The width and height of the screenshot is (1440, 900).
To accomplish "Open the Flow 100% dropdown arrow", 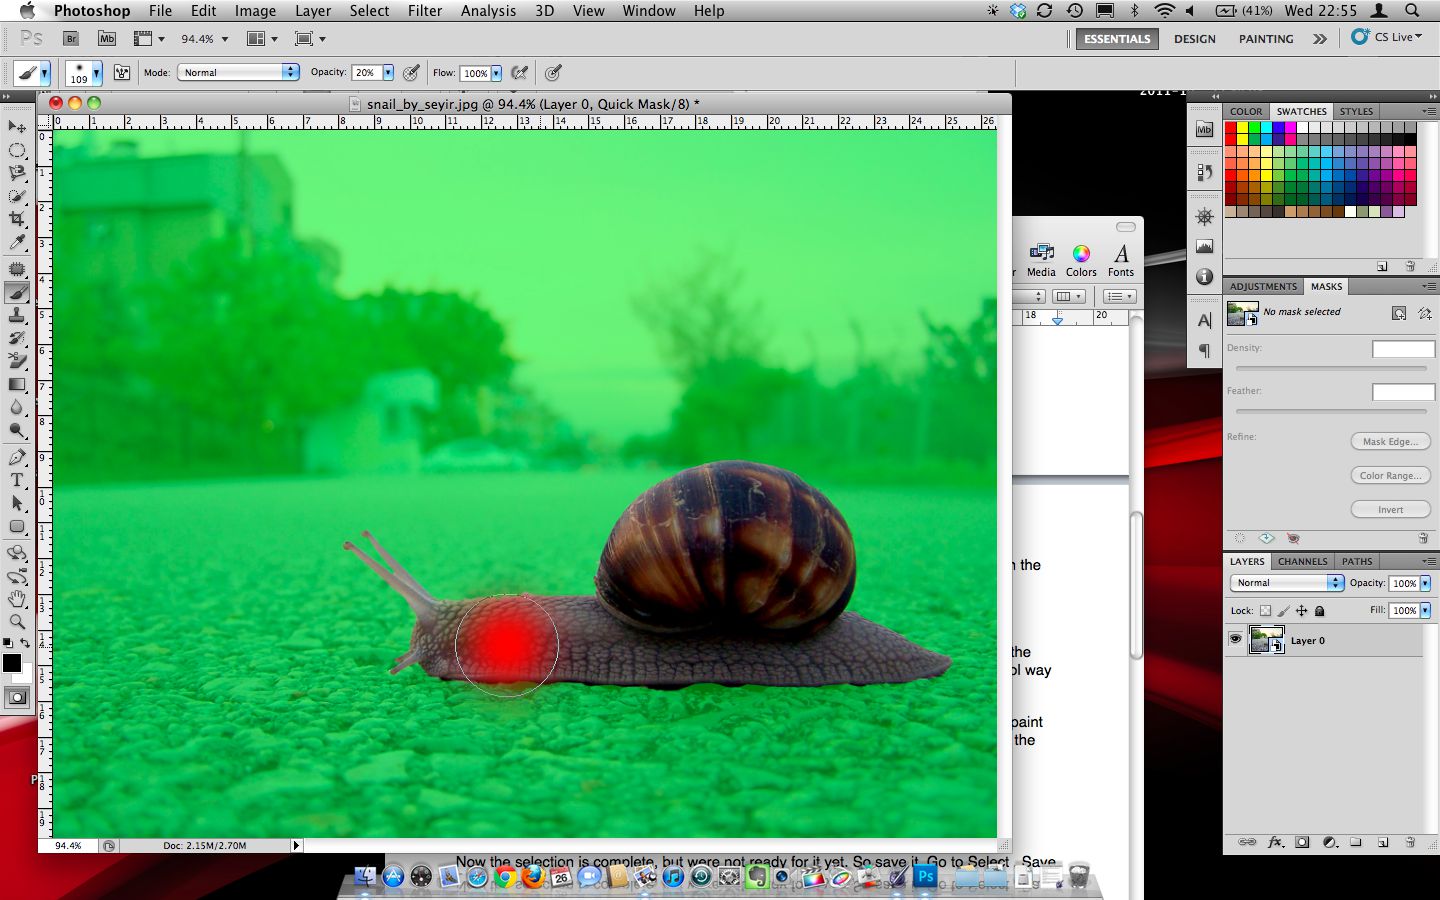I will 496,73.
